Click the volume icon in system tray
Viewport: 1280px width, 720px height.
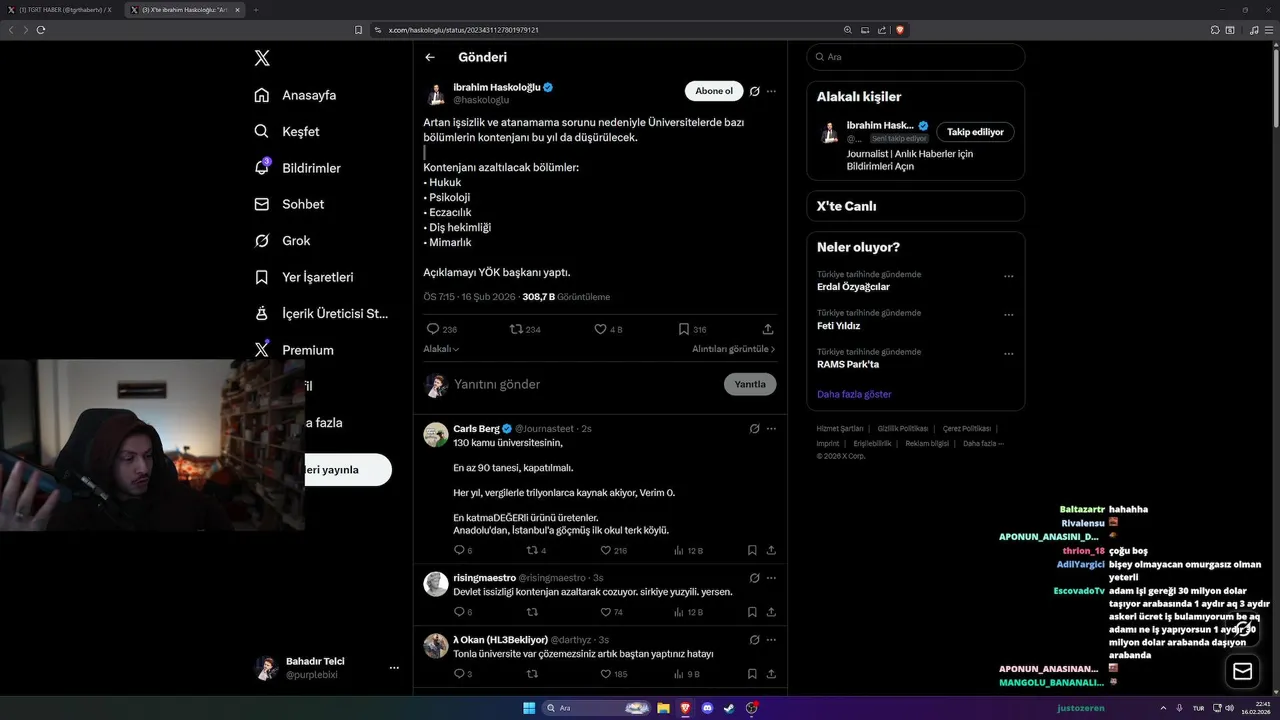[1229, 708]
